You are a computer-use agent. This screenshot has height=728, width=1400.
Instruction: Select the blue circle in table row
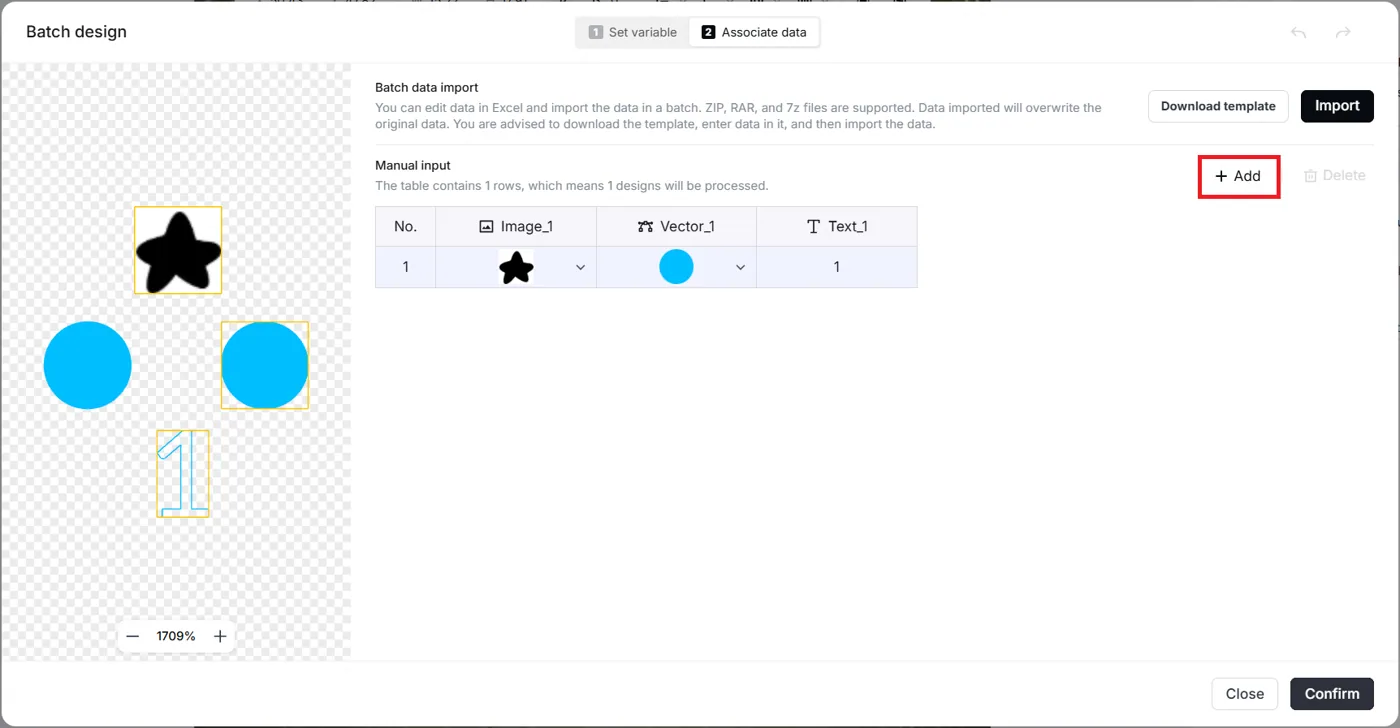coord(676,267)
